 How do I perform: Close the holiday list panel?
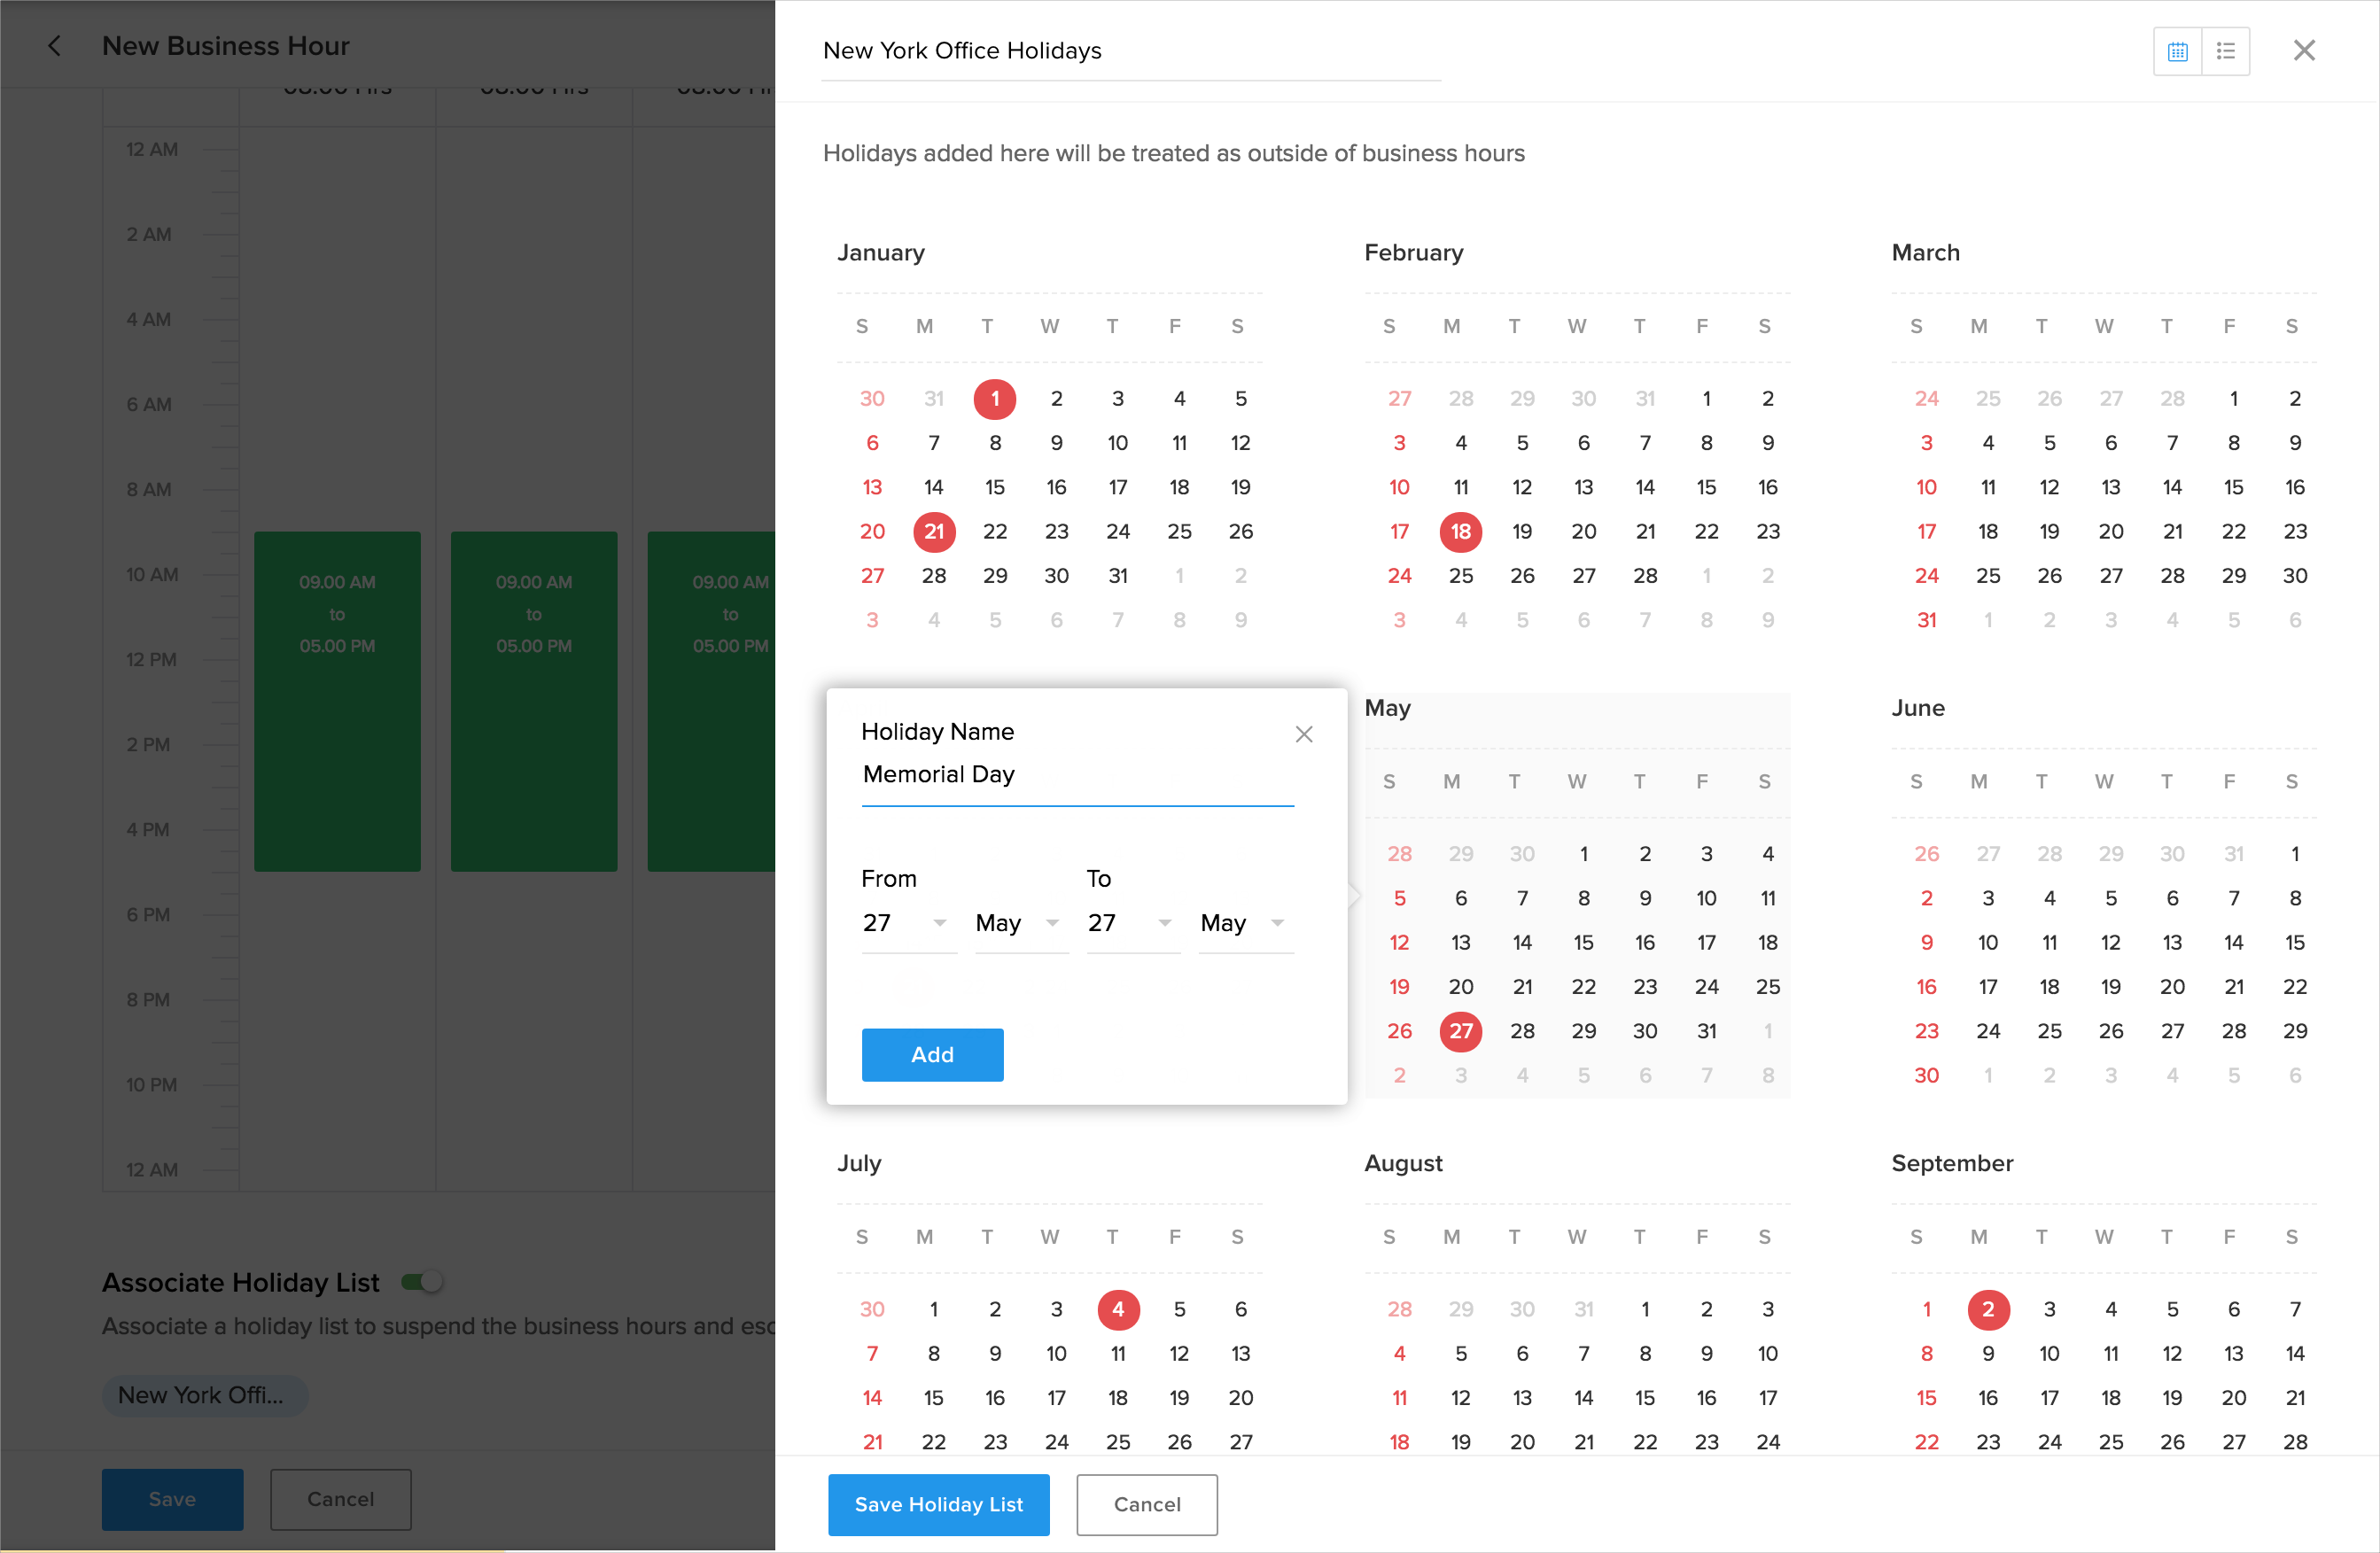tap(2304, 51)
